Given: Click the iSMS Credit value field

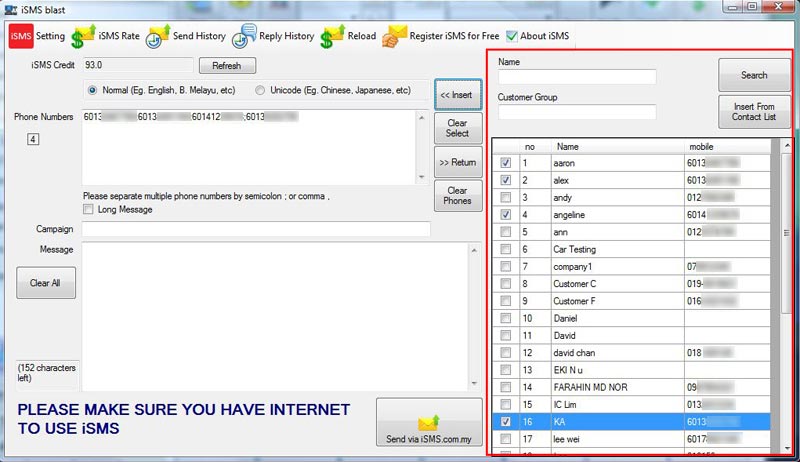Looking at the screenshot, I should point(138,65).
